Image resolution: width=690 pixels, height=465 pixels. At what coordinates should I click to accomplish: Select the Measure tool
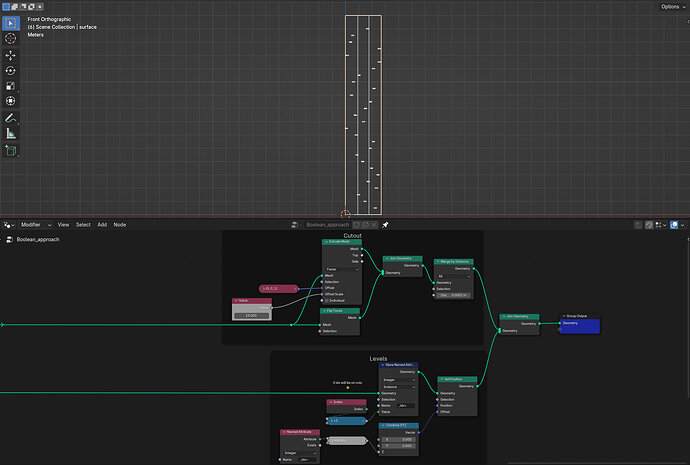pos(11,134)
